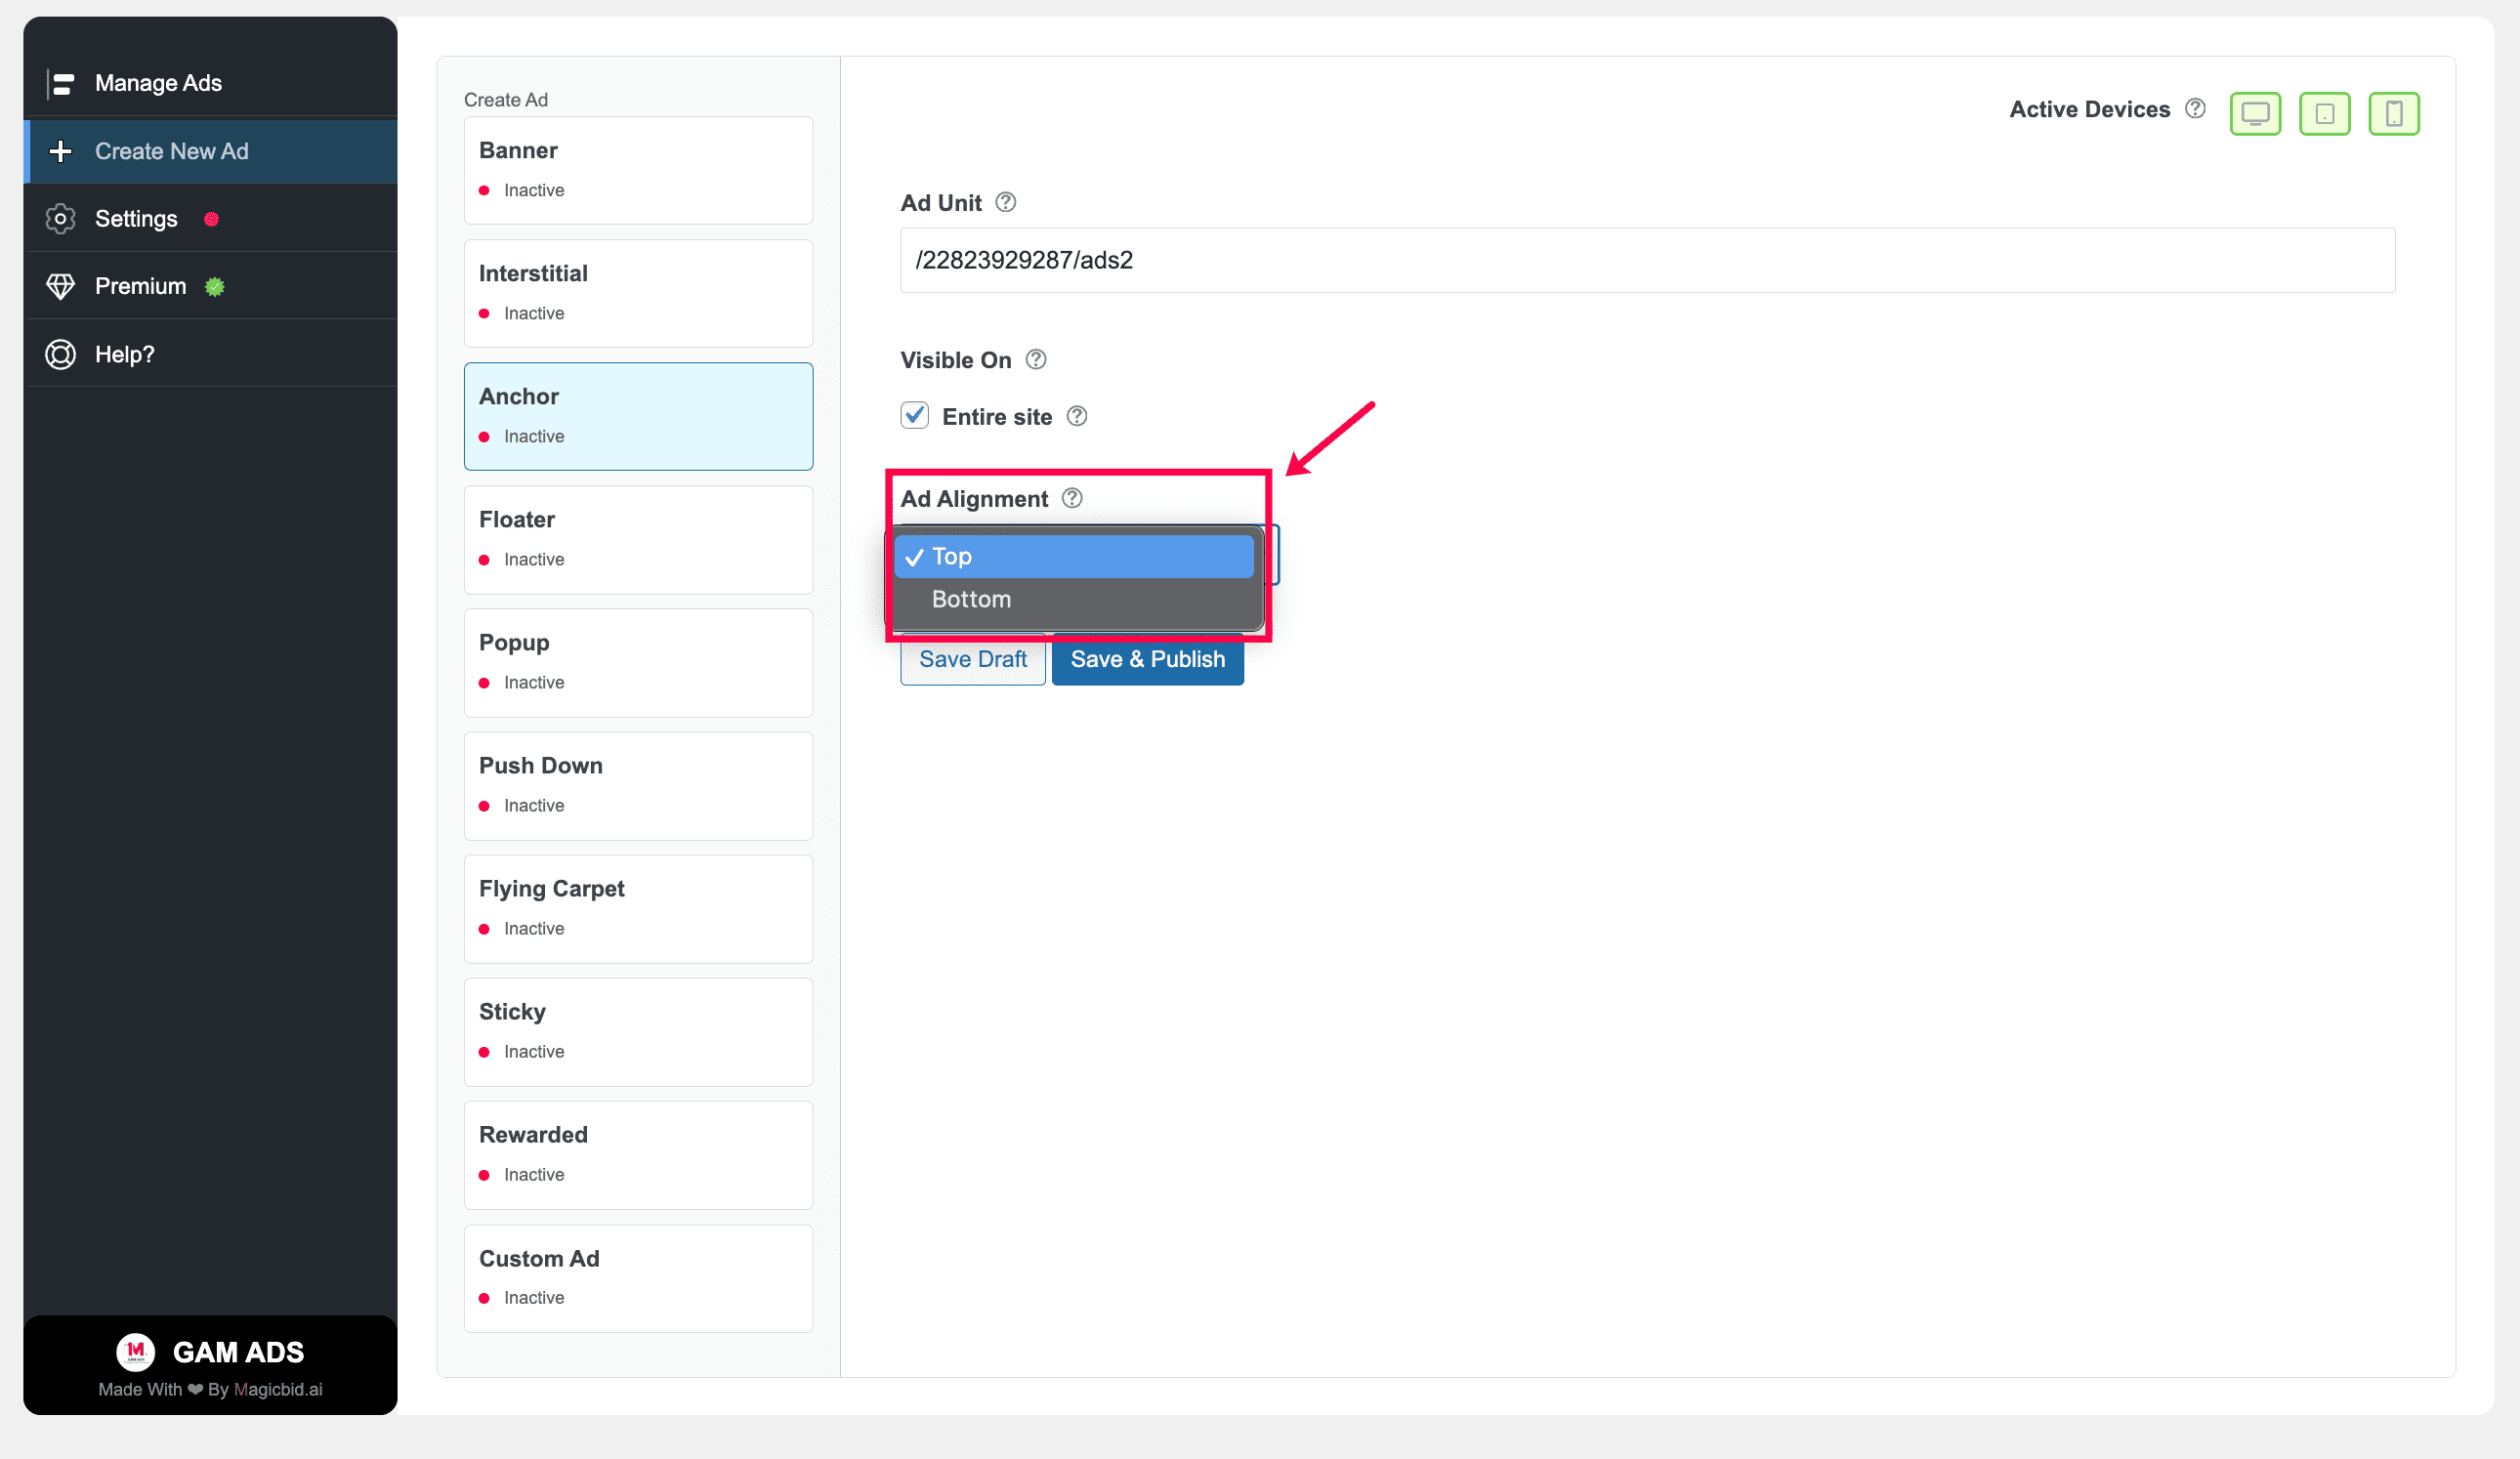The image size is (2520, 1459).
Task: Select the Anchor ad type card
Action: click(638, 416)
